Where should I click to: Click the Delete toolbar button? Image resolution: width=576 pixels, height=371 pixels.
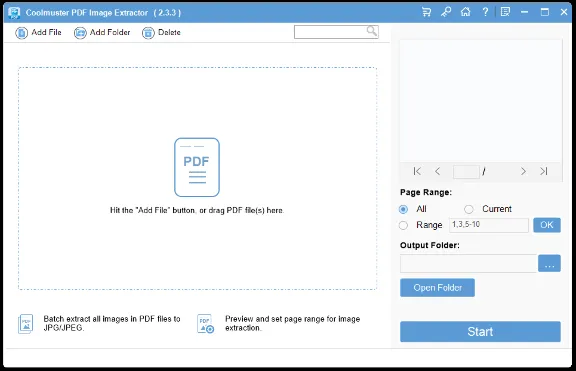pyautogui.click(x=161, y=32)
